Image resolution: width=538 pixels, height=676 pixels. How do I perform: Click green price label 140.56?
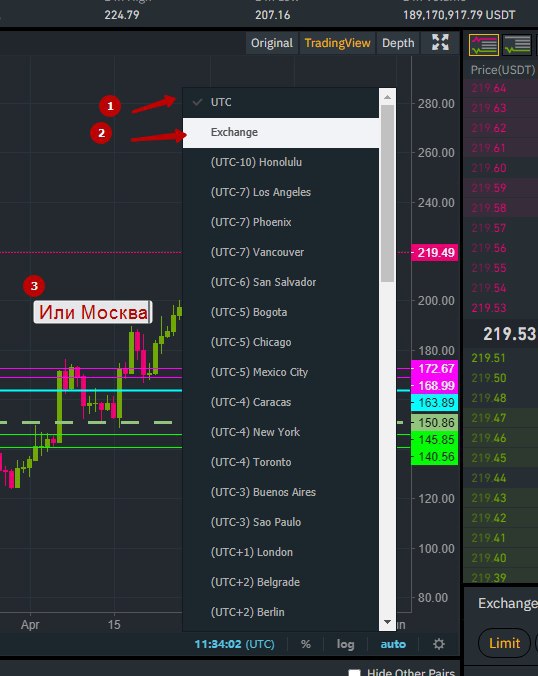435,457
